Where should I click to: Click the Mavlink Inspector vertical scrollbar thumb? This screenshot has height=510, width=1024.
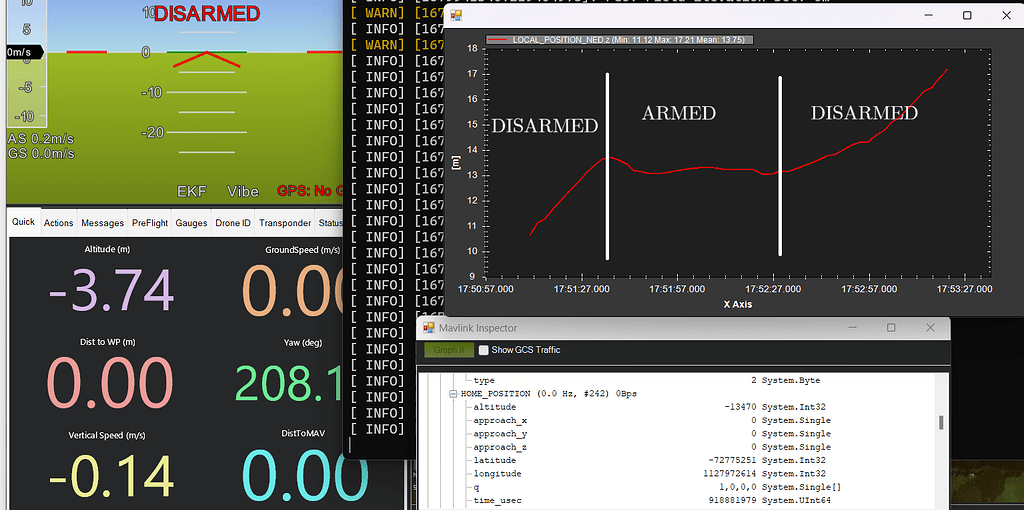click(940, 422)
